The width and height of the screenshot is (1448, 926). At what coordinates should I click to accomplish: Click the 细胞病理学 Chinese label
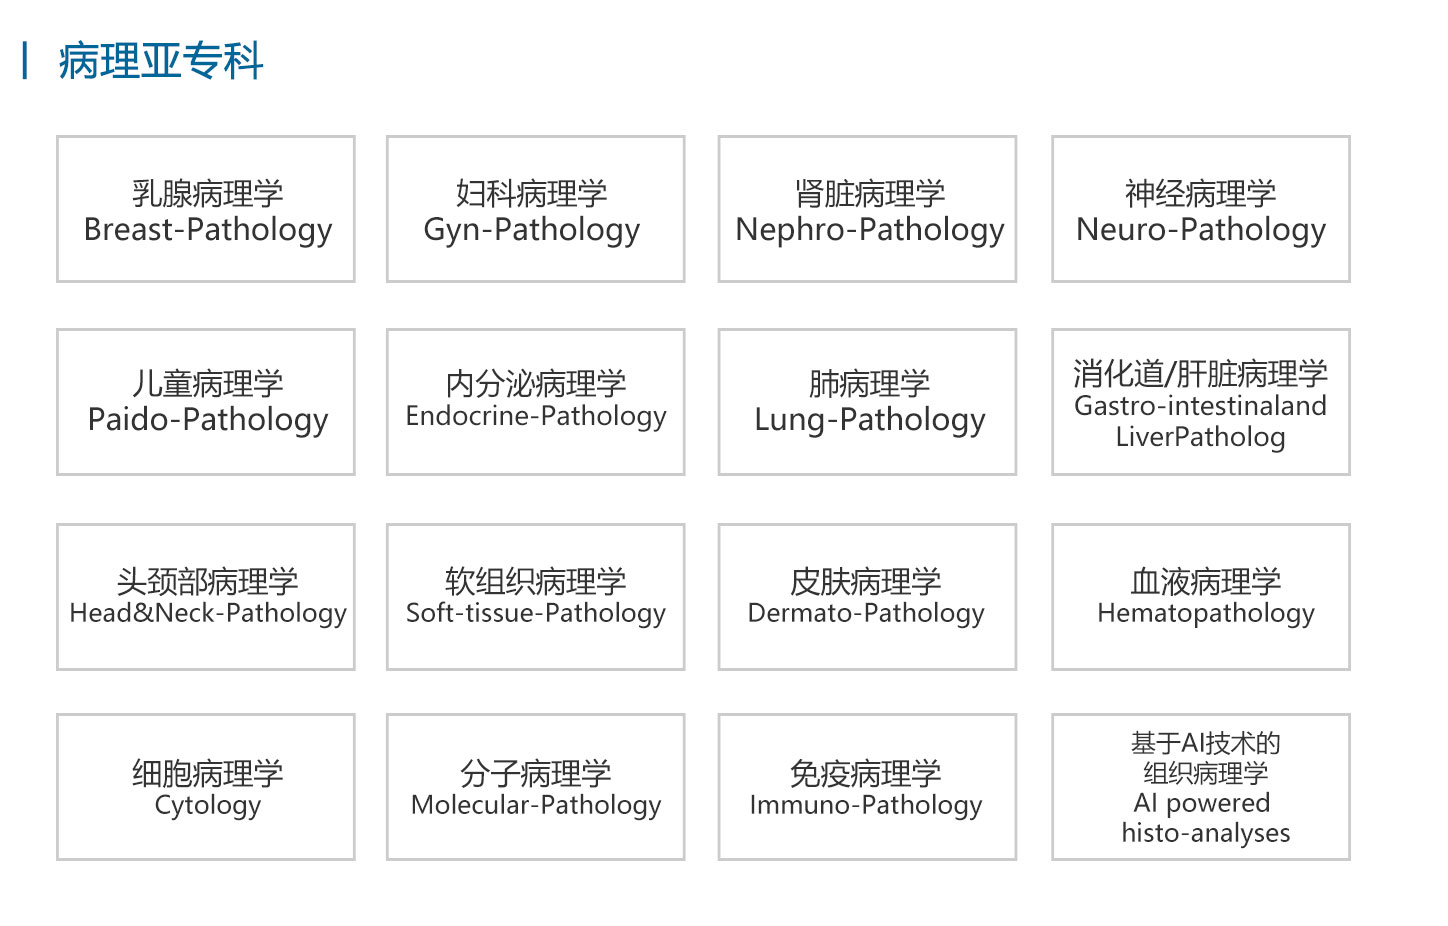point(208,773)
